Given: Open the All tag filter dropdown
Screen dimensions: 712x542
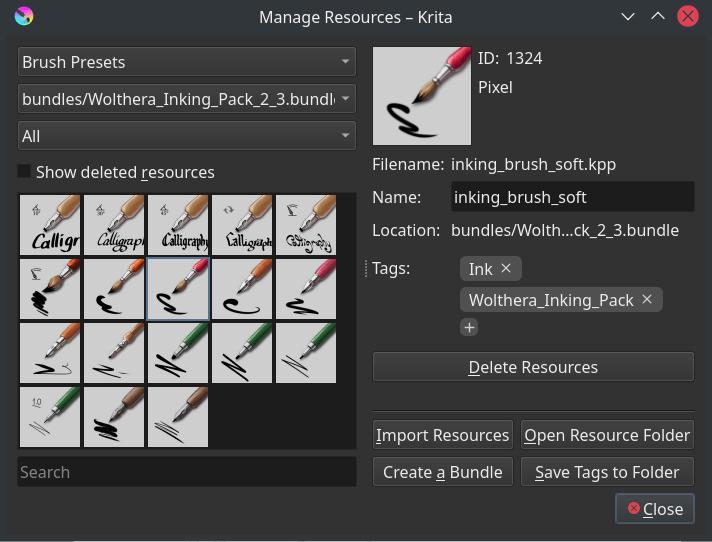Looking at the screenshot, I should 187,136.
